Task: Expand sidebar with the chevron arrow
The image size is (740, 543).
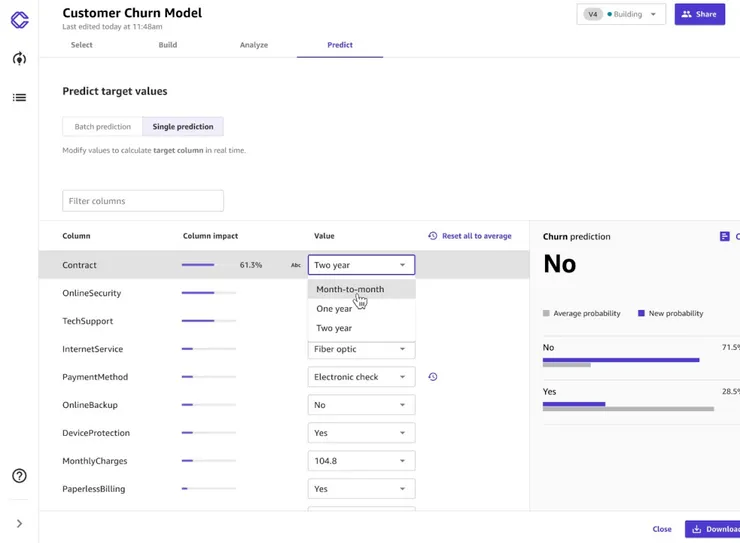Action: pyautogui.click(x=19, y=524)
